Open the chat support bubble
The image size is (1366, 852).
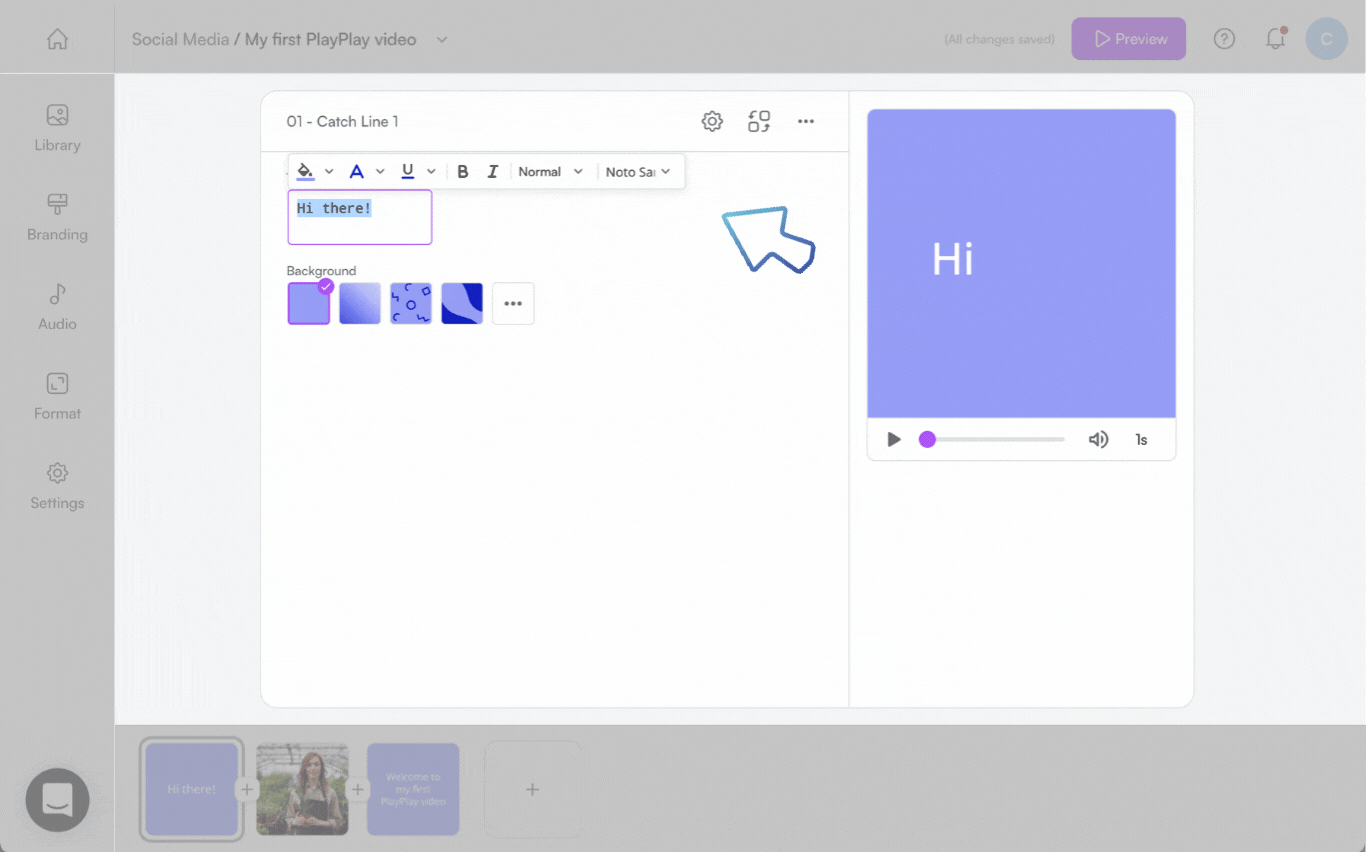point(57,800)
